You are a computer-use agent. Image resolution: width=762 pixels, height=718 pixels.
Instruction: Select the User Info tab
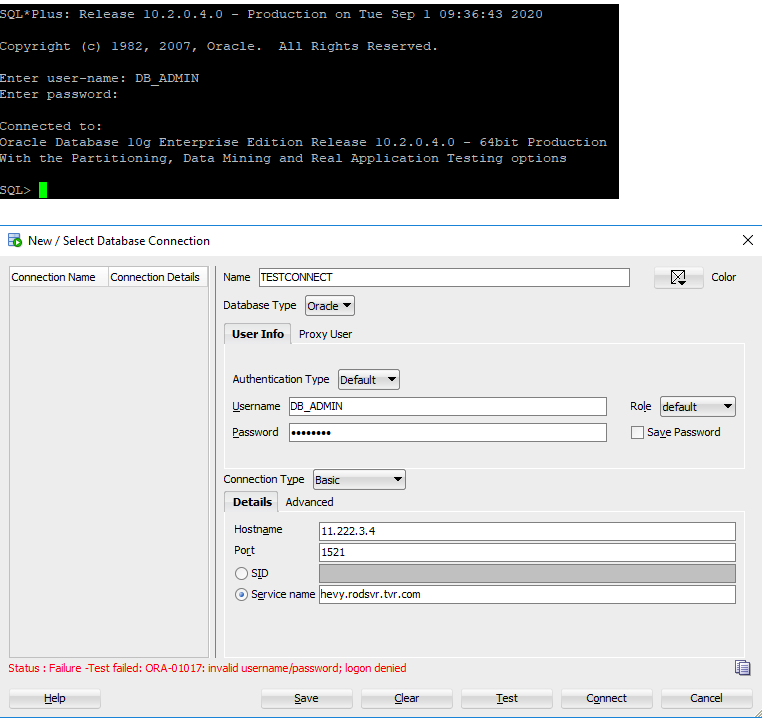(x=257, y=334)
